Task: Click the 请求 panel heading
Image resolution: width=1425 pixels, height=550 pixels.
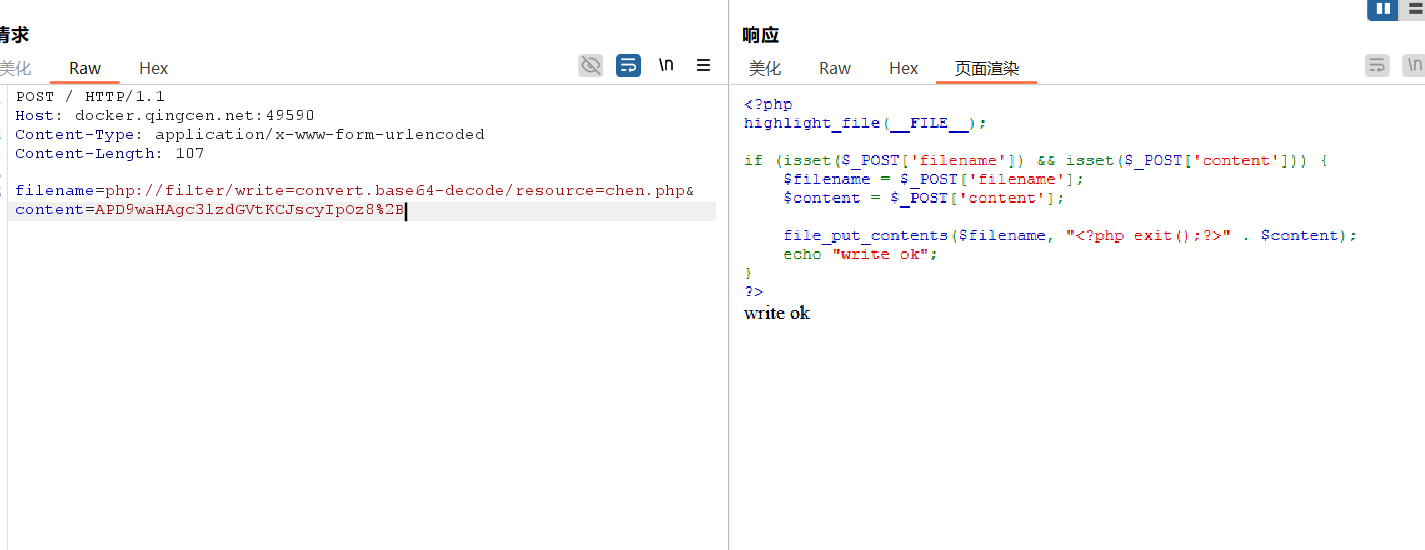Action: [14, 35]
